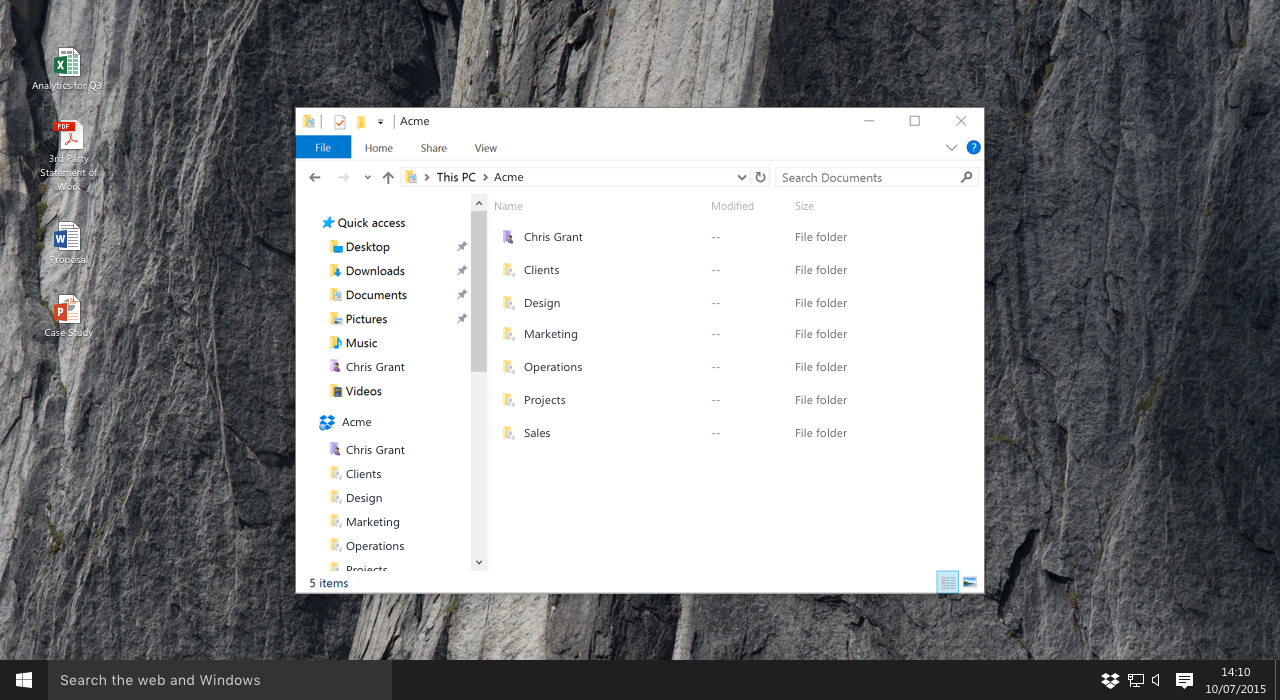Go back with the left arrow
The image size is (1280, 700).
point(315,177)
